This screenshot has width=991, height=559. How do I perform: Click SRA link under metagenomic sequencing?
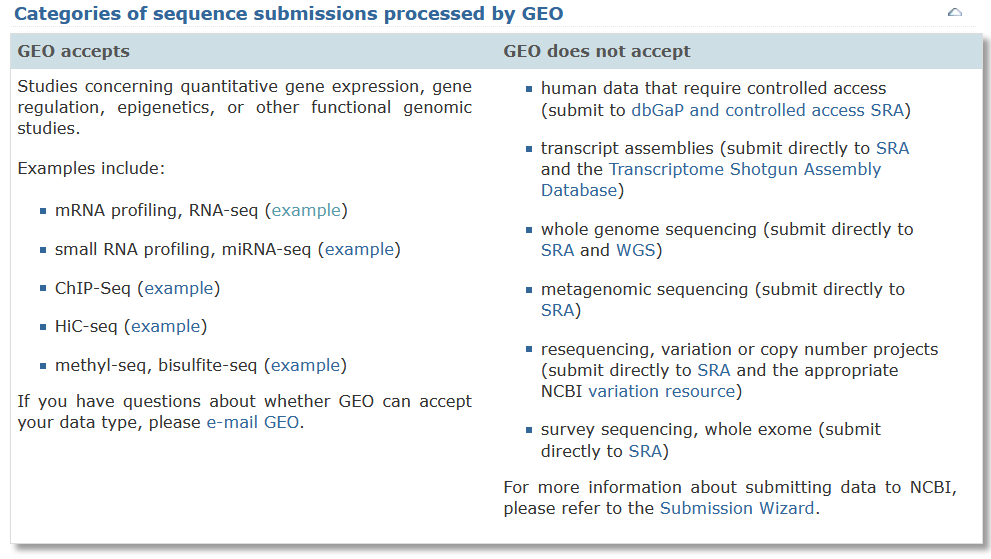point(558,310)
